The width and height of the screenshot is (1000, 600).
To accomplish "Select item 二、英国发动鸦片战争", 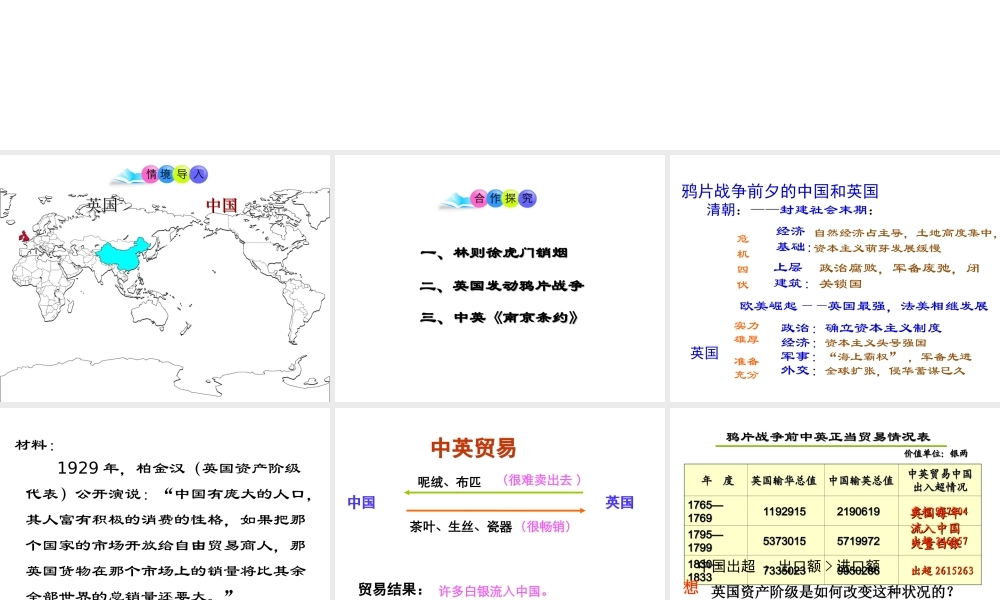I will pos(502,286).
